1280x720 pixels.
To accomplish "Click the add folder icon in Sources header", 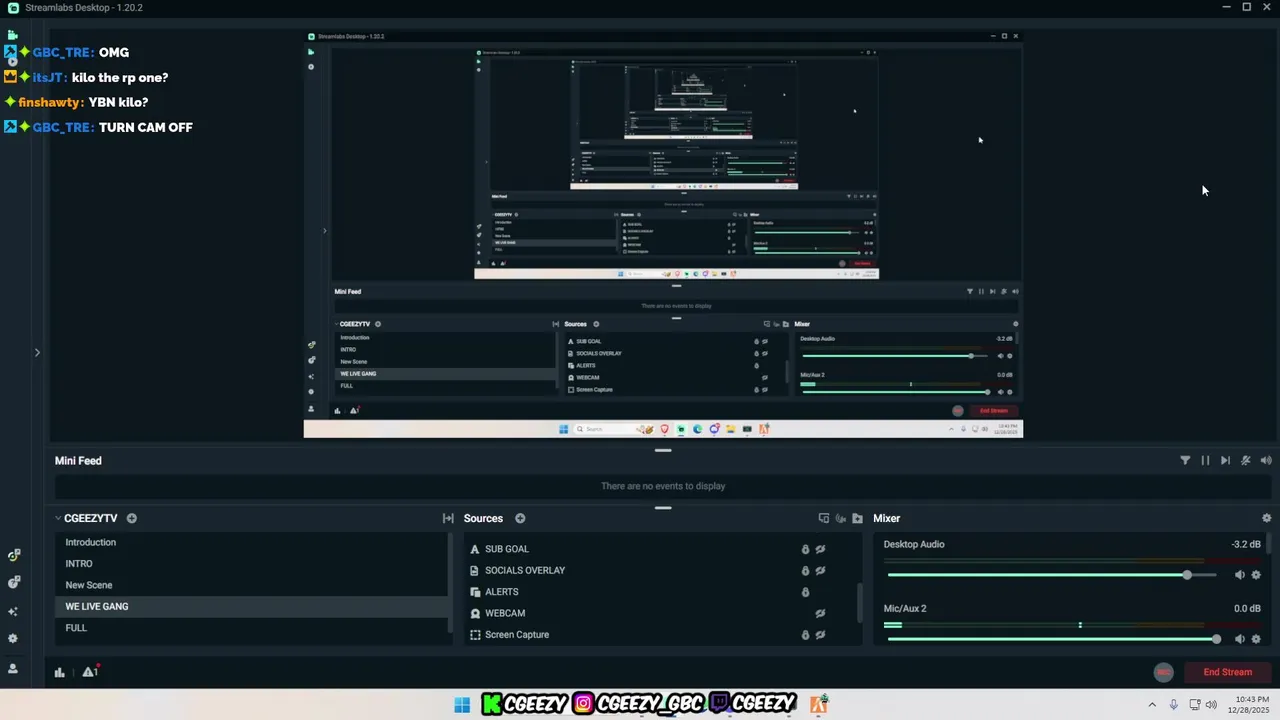I will (857, 518).
